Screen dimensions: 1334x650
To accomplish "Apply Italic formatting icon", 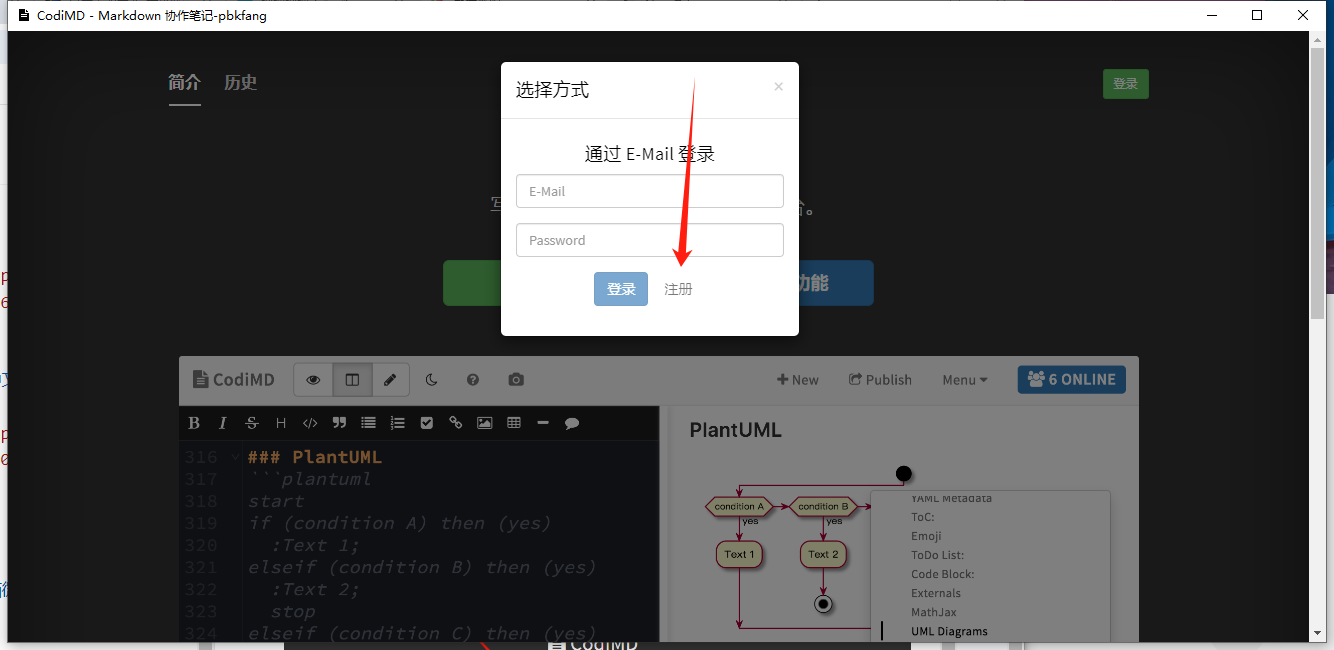I will coord(223,423).
